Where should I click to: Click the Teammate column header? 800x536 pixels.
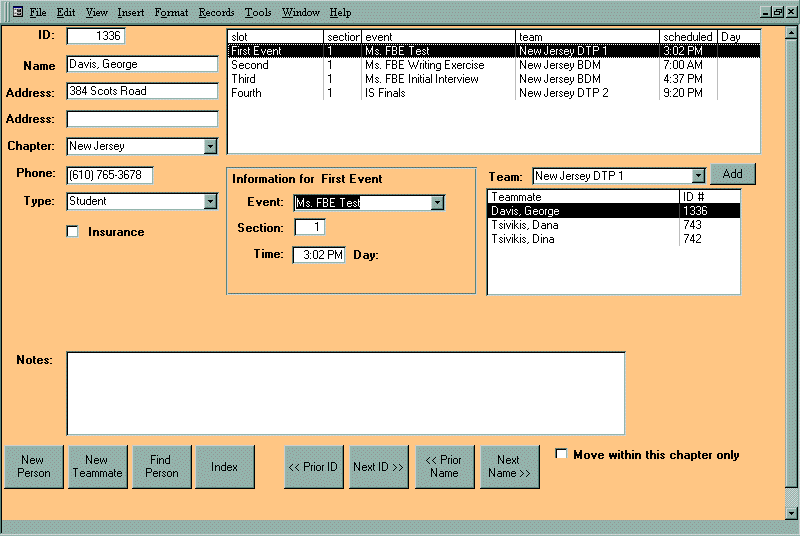point(584,197)
